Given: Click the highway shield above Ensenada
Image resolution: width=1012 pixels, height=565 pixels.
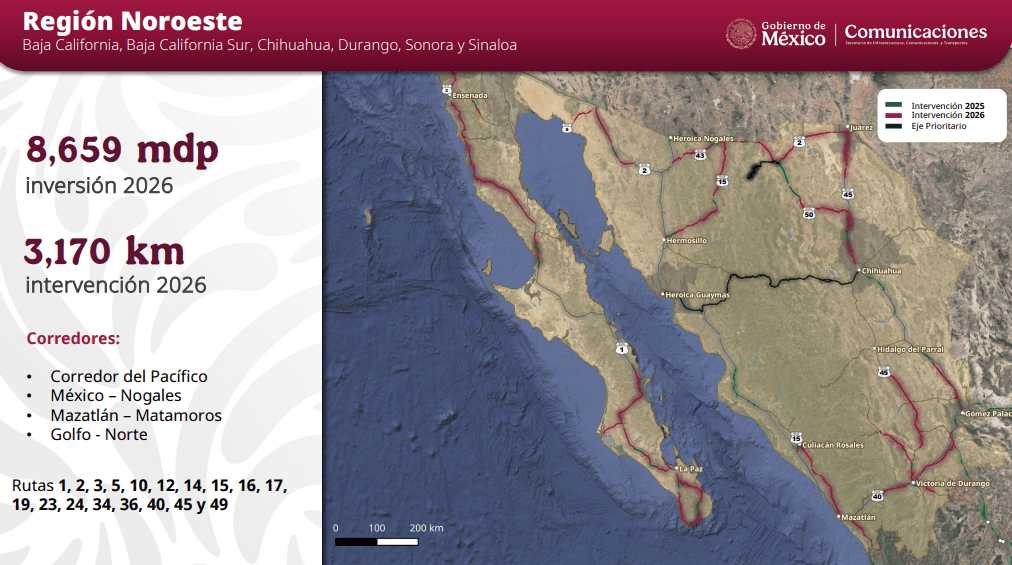Looking at the screenshot, I should point(446,89).
